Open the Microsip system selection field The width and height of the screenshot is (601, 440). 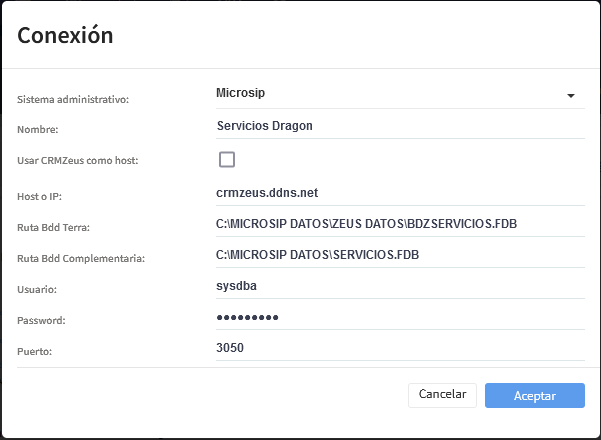click(390, 94)
